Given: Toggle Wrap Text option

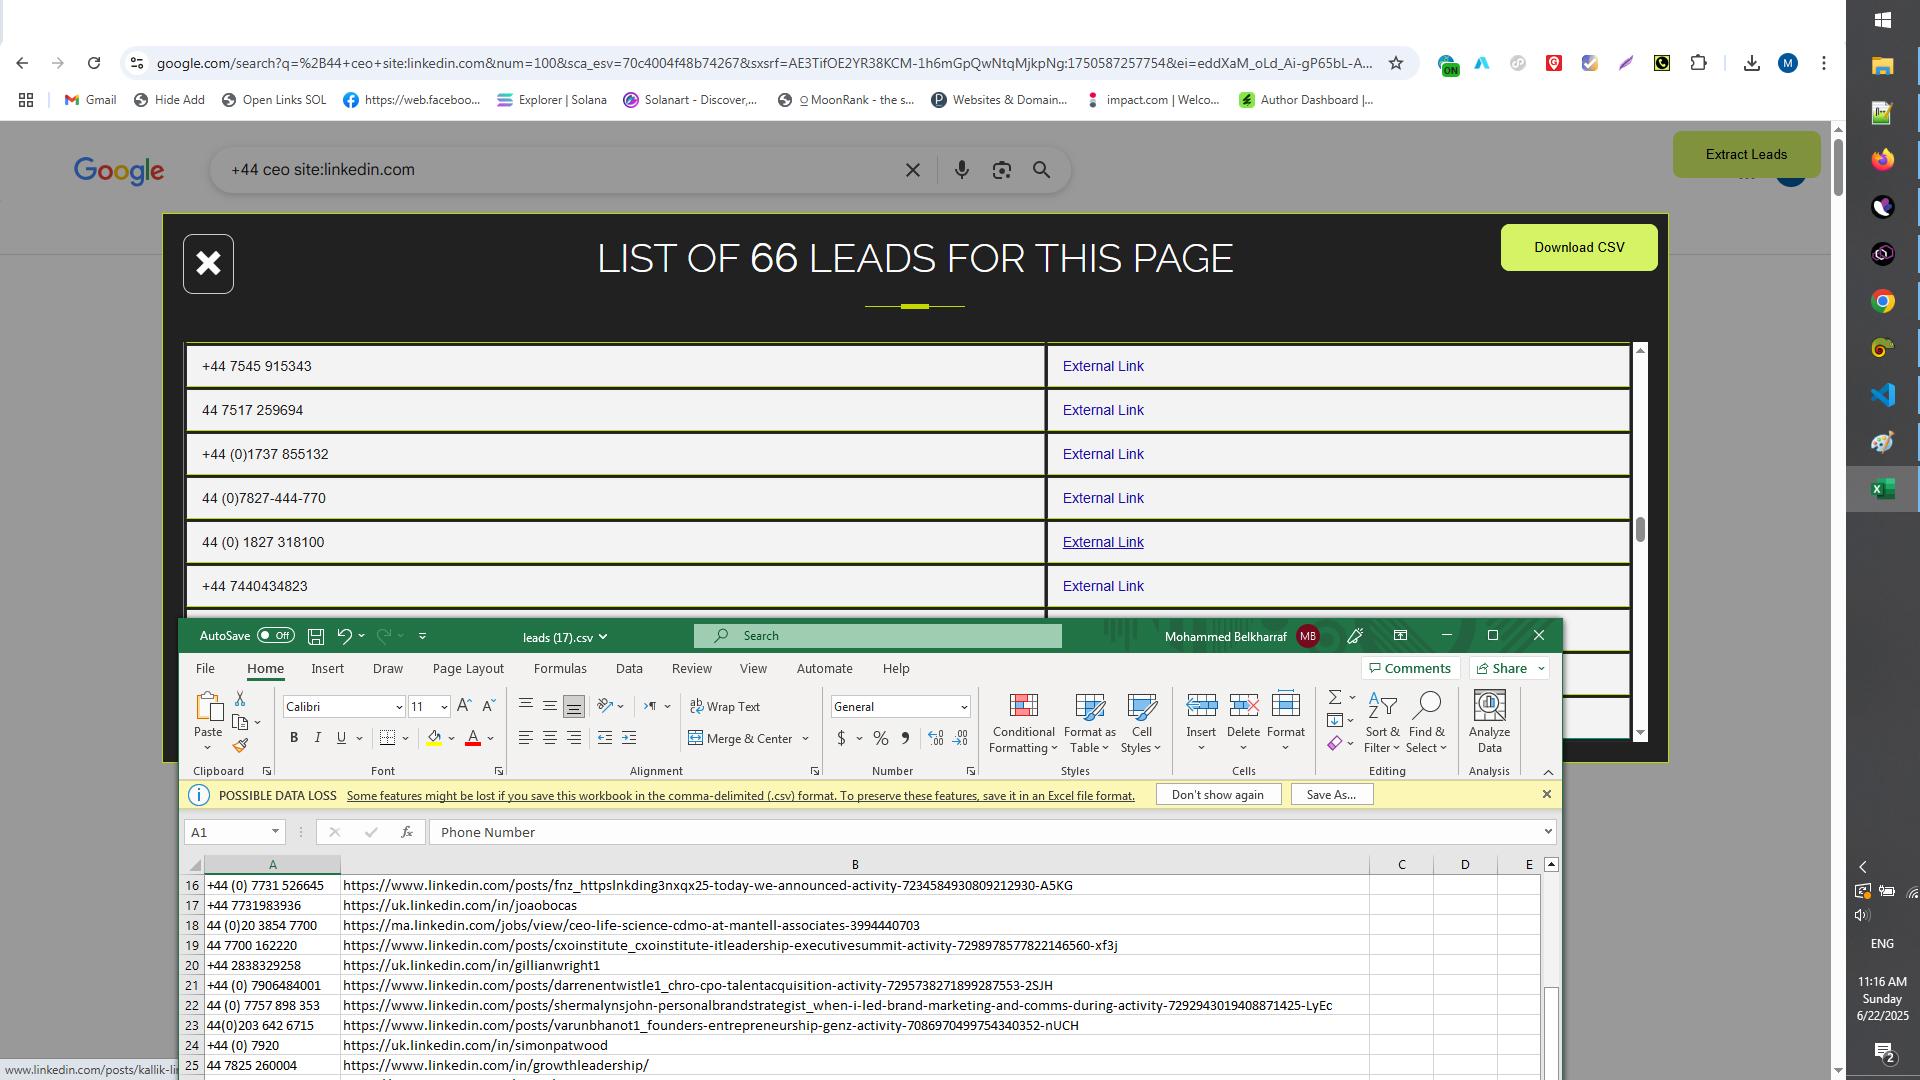Looking at the screenshot, I should [725, 707].
